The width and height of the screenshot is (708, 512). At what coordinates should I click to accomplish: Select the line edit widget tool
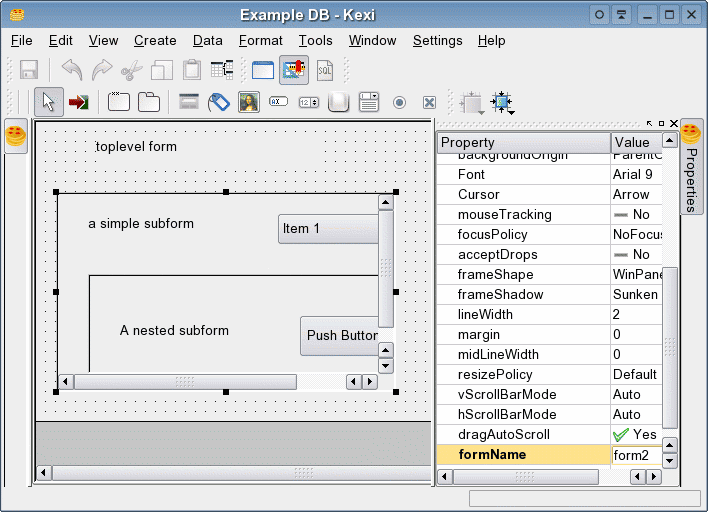click(279, 102)
